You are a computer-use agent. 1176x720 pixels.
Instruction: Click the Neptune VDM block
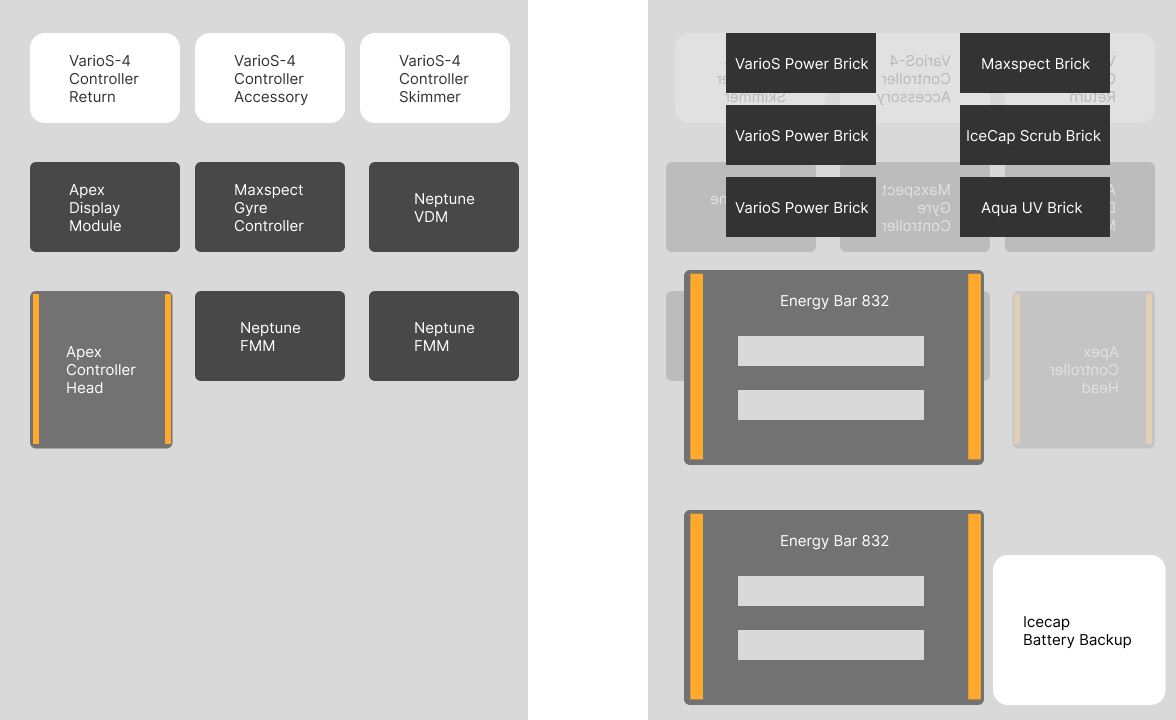point(444,207)
